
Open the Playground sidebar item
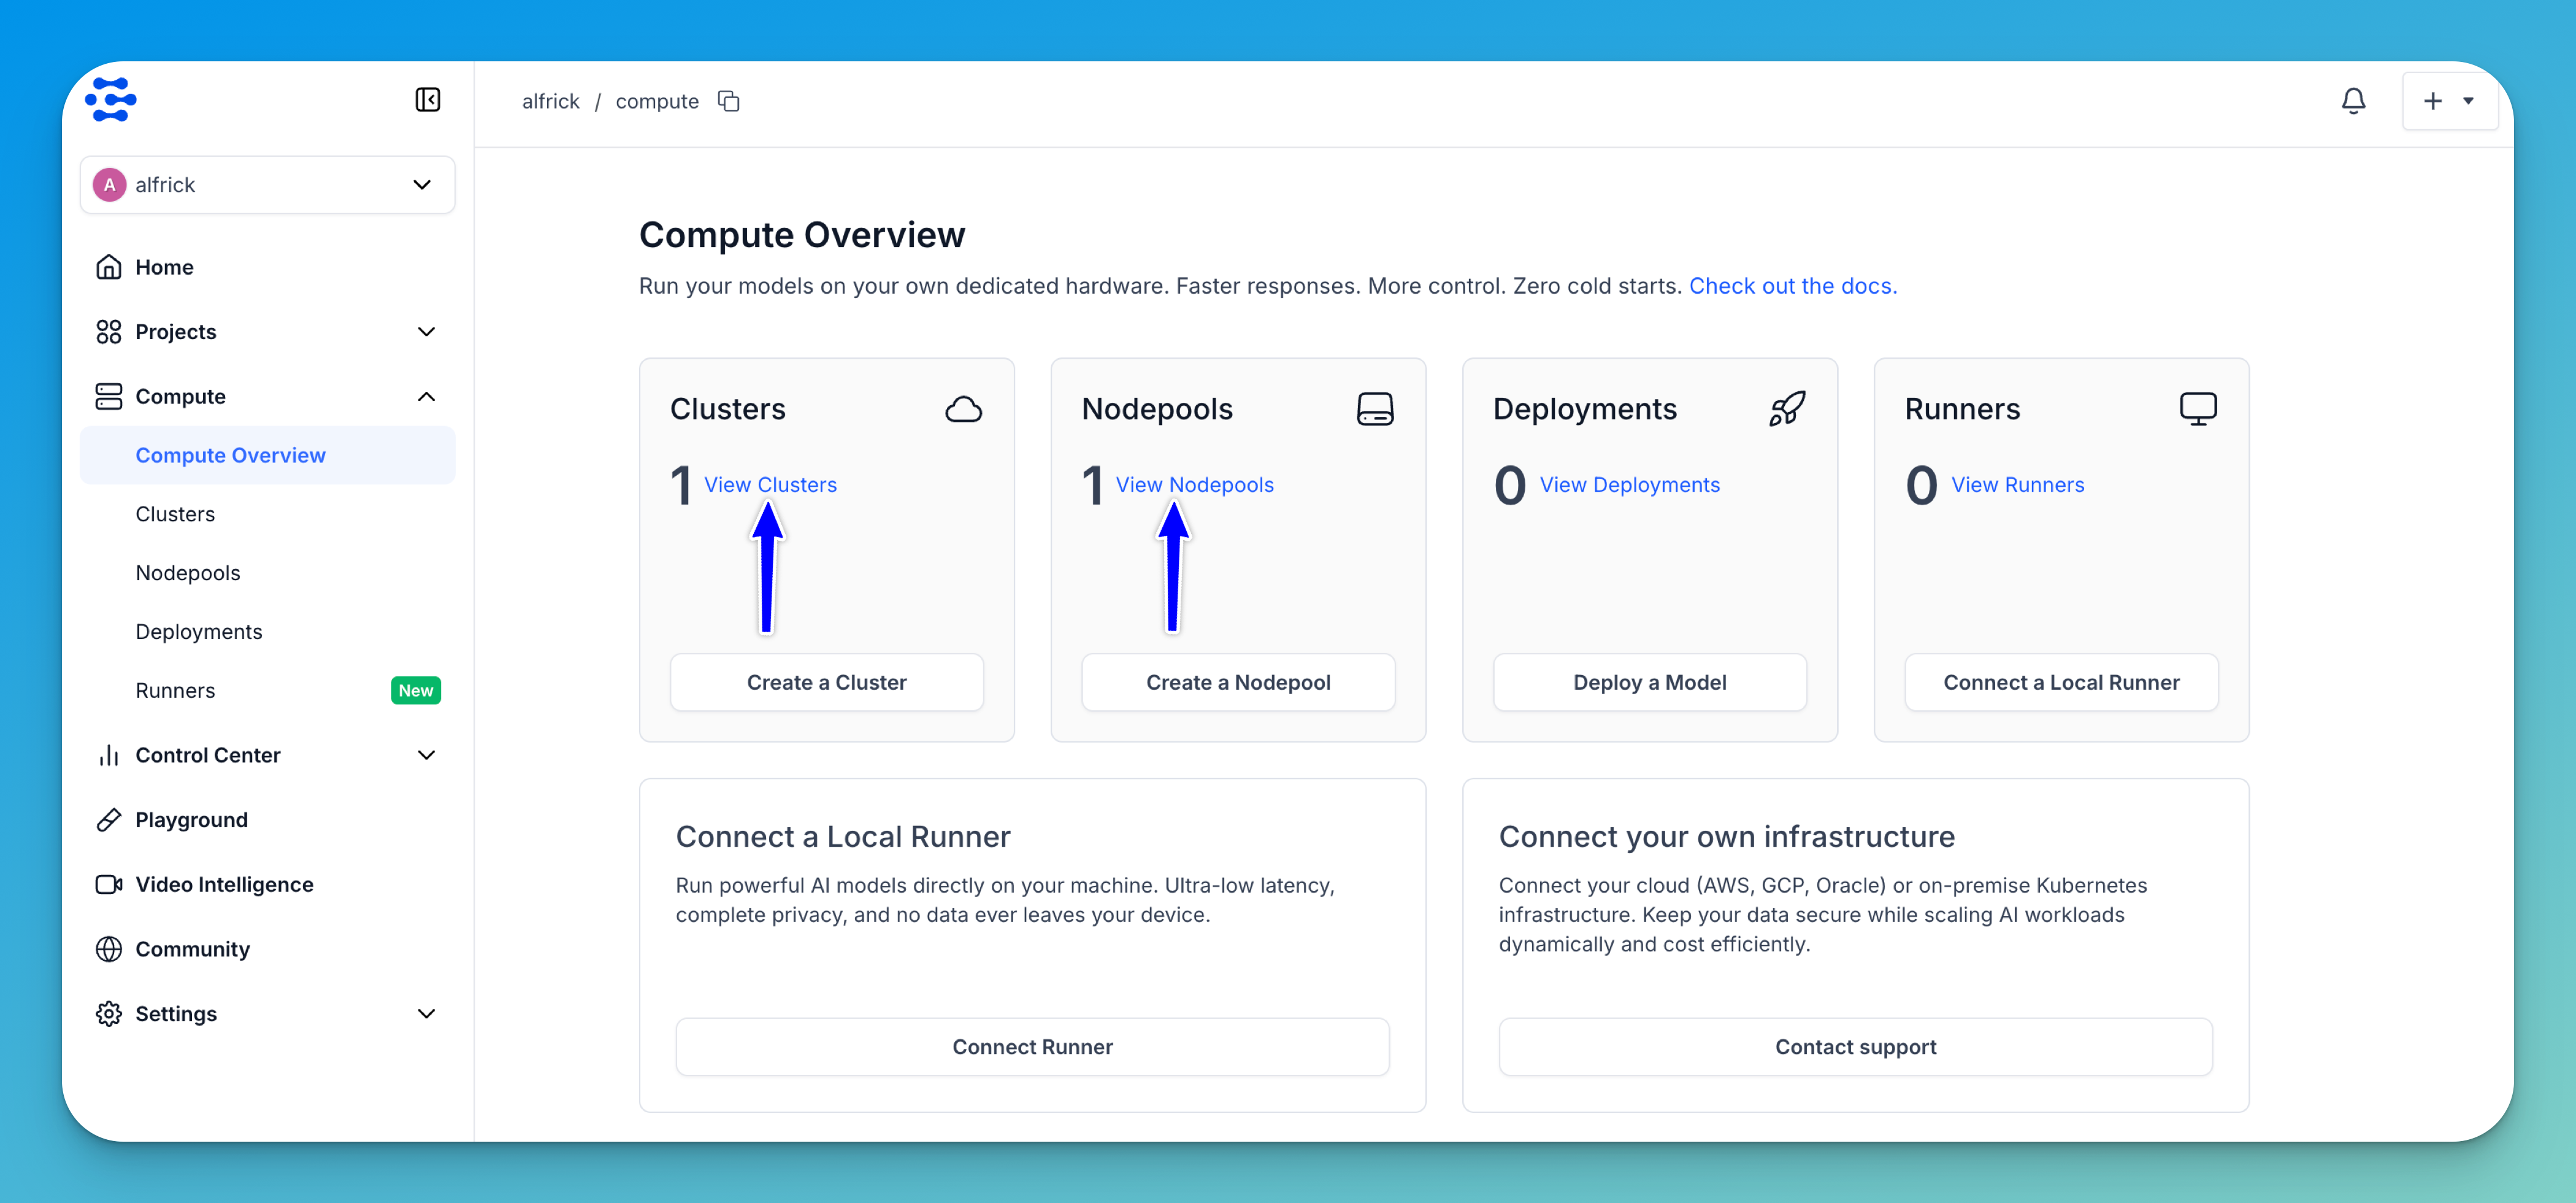[191, 820]
